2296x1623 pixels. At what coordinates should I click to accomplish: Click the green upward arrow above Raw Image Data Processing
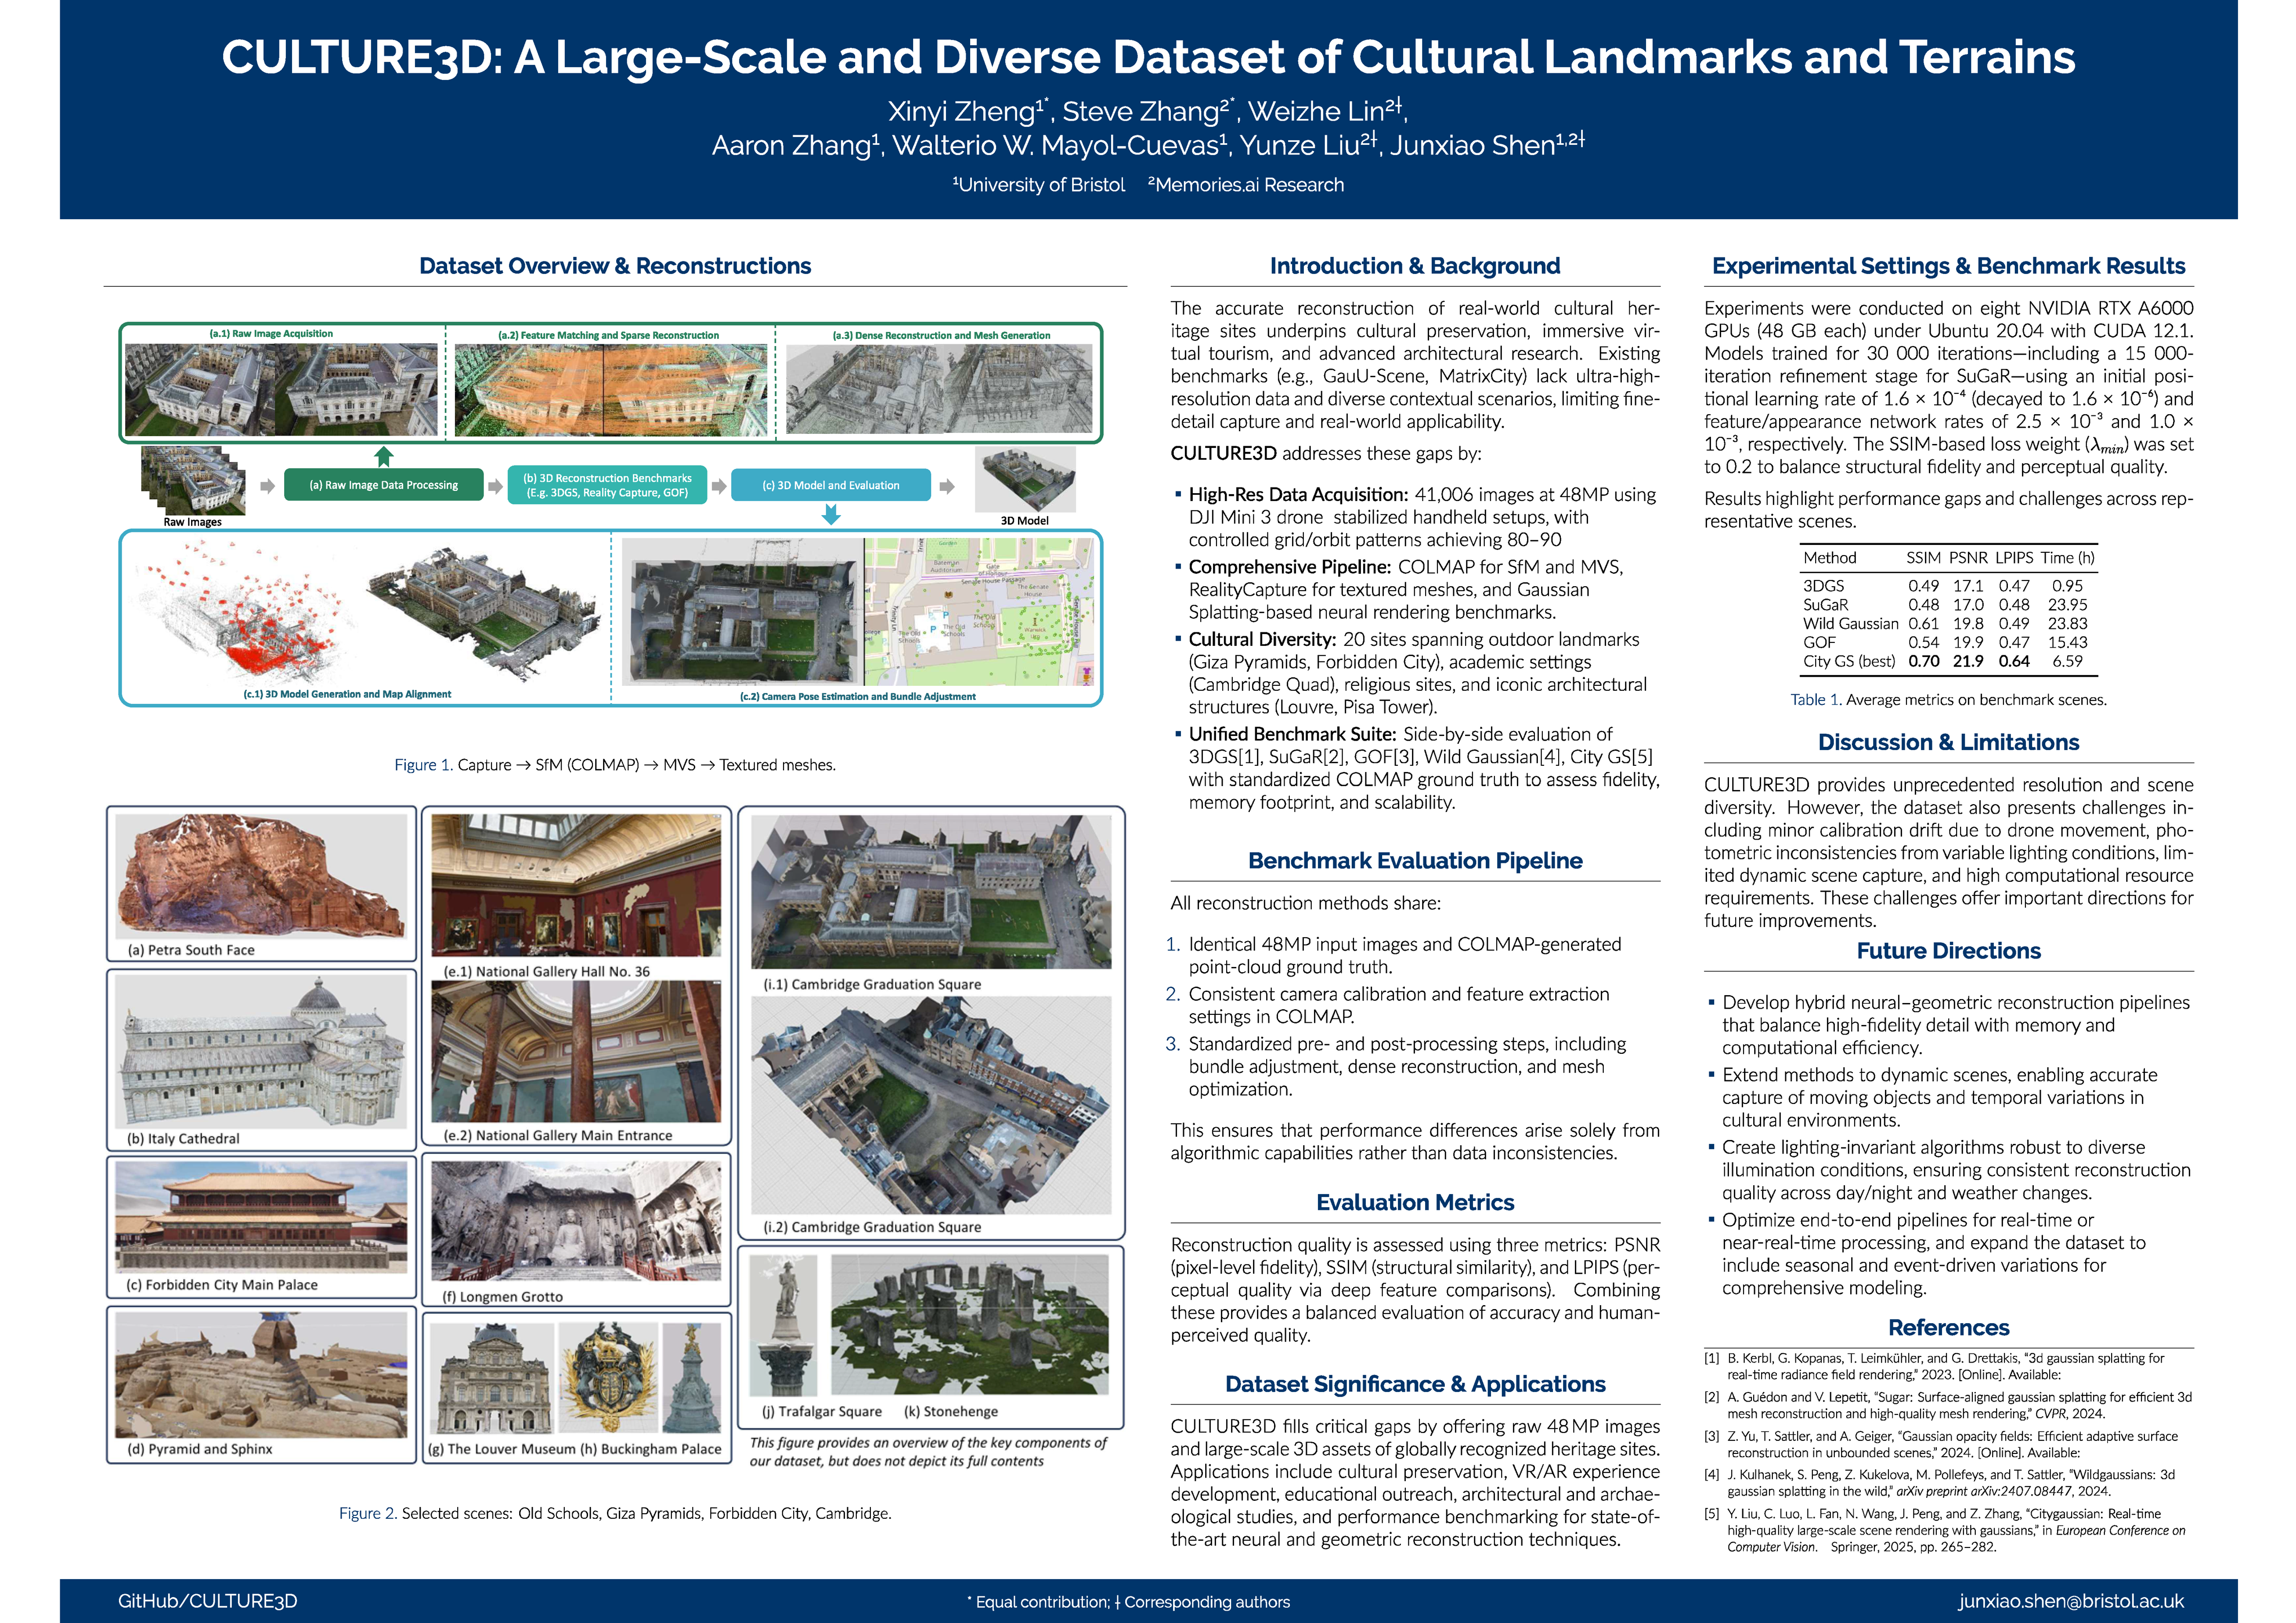point(383,456)
